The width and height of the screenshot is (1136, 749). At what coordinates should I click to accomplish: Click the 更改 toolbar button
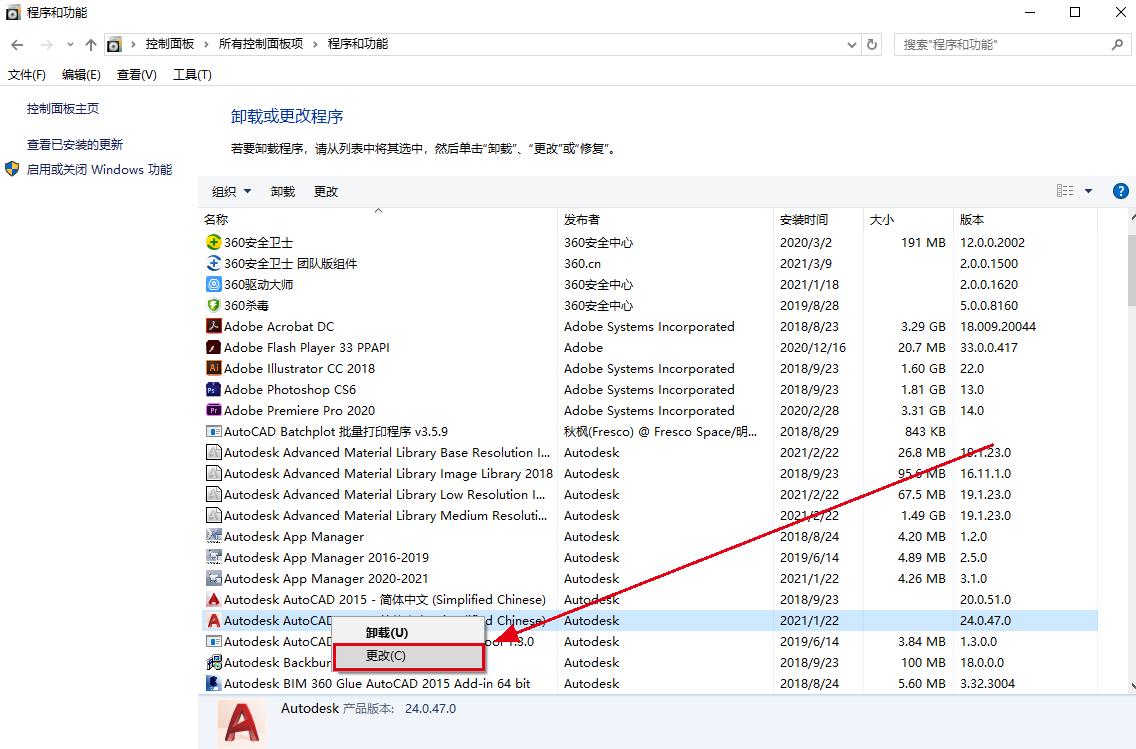[x=326, y=191]
